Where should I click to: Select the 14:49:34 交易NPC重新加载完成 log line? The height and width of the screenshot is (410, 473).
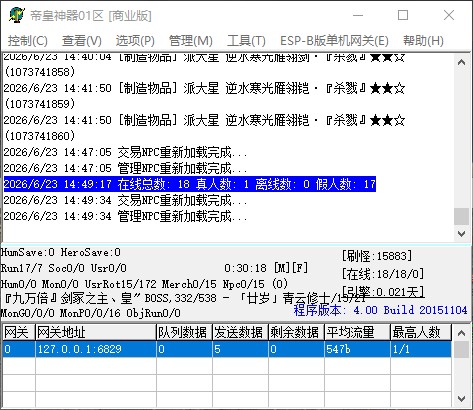pos(125,200)
